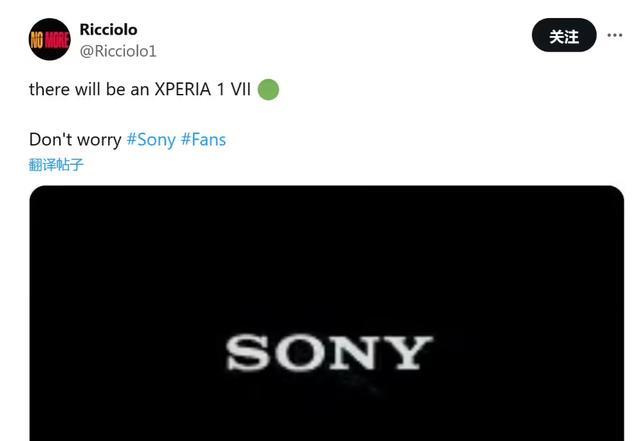Open the #Fans hashtag
The image size is (640, 441).
pyautogui.click(x=203, y=140)
